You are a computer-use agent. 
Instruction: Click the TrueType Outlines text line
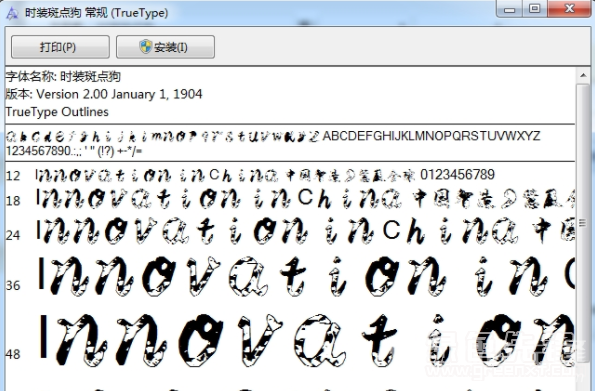pos(57,112)
